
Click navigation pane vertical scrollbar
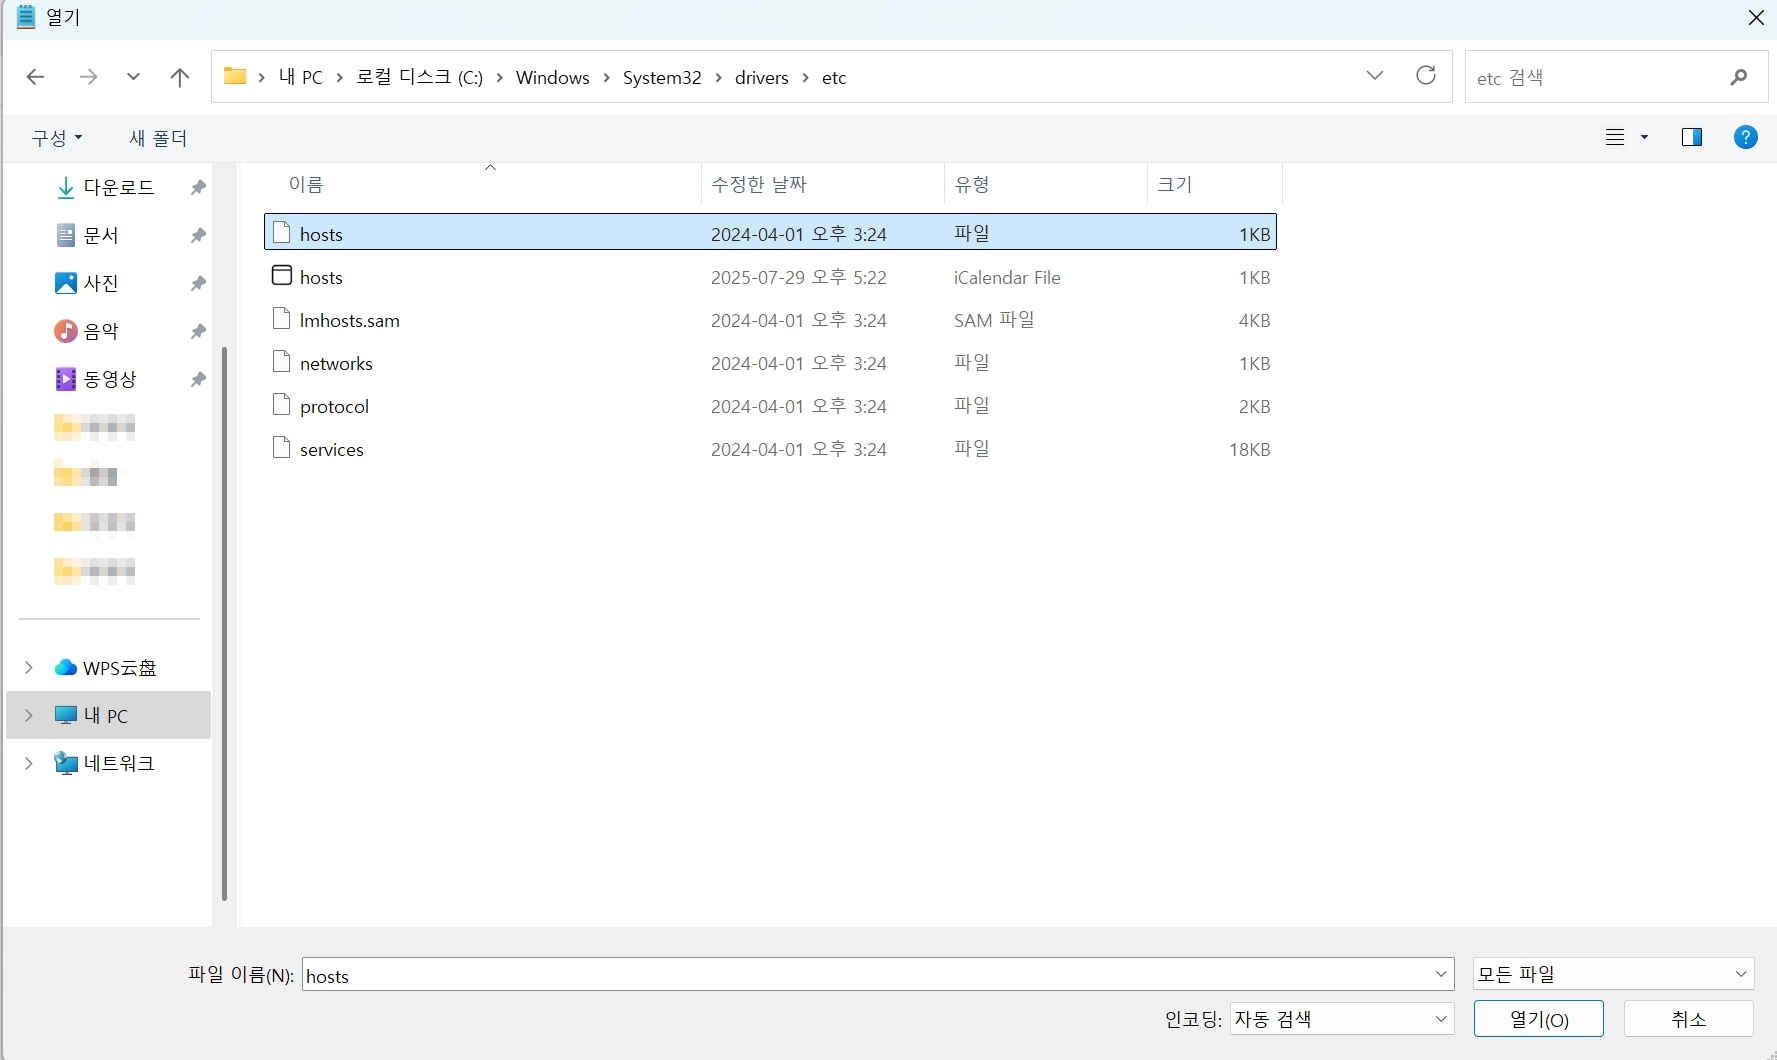[224, 623]
